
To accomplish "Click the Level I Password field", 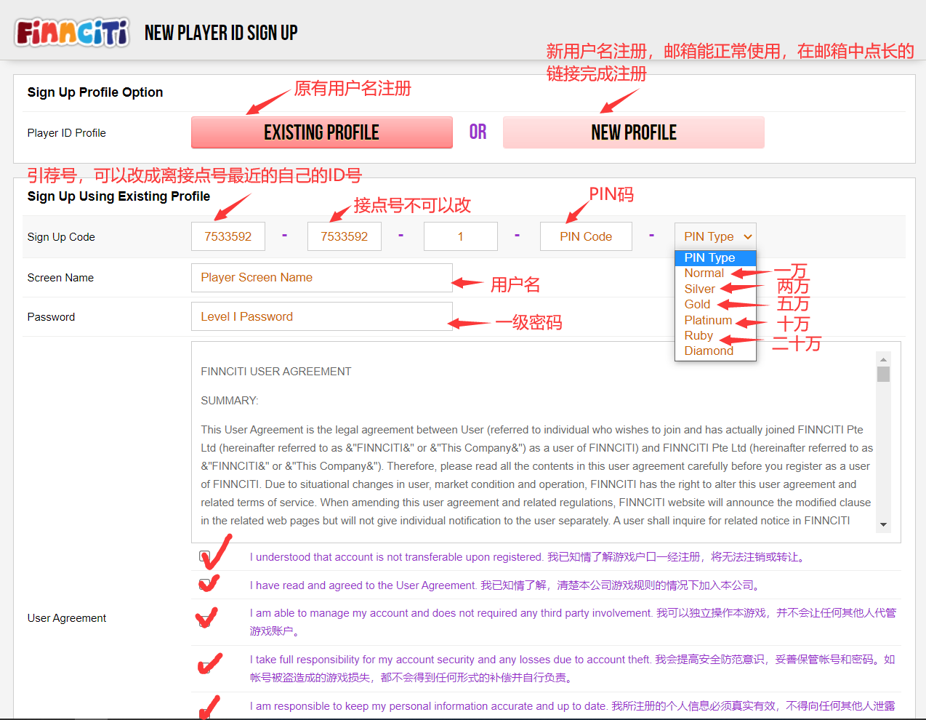I will click(322, 317).
